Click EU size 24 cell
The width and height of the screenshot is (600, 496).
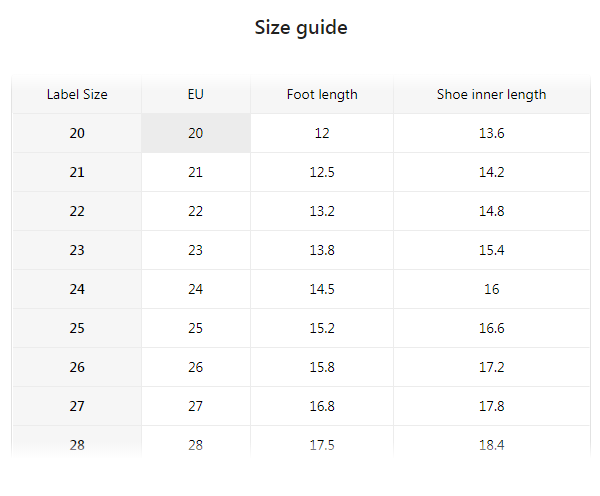[x=196, y=289]
